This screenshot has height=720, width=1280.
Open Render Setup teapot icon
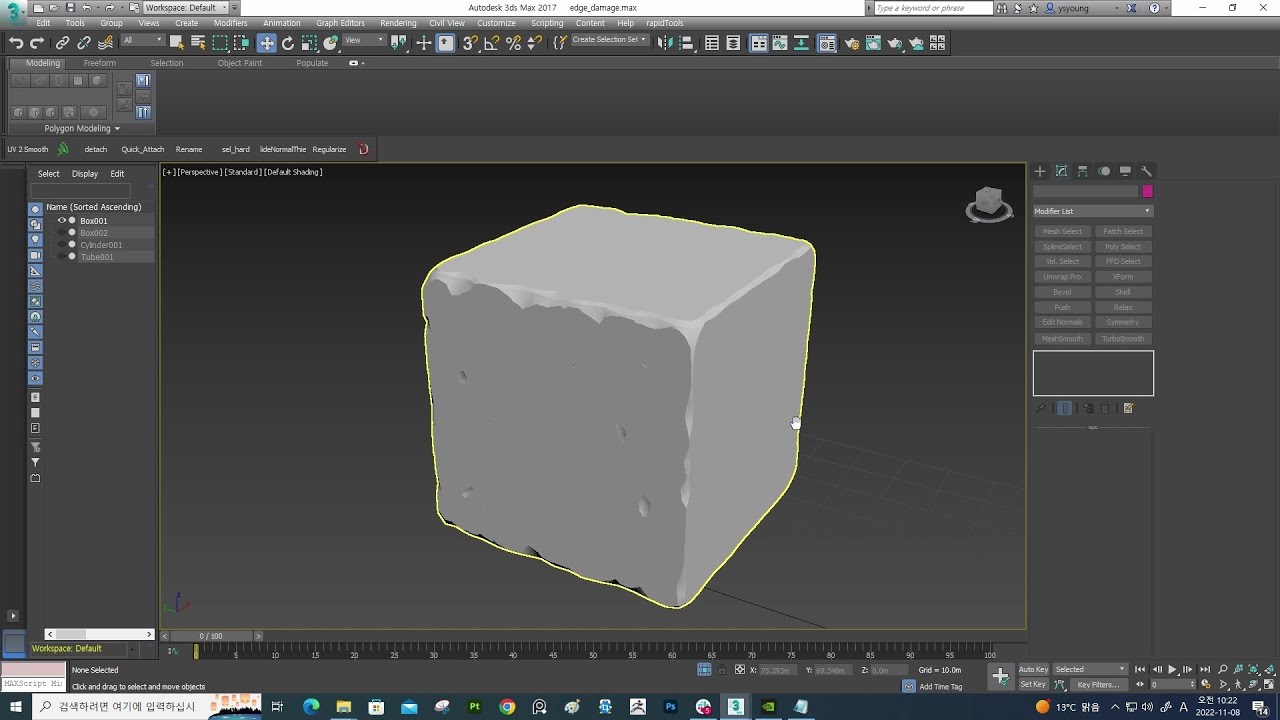(852, 43)
